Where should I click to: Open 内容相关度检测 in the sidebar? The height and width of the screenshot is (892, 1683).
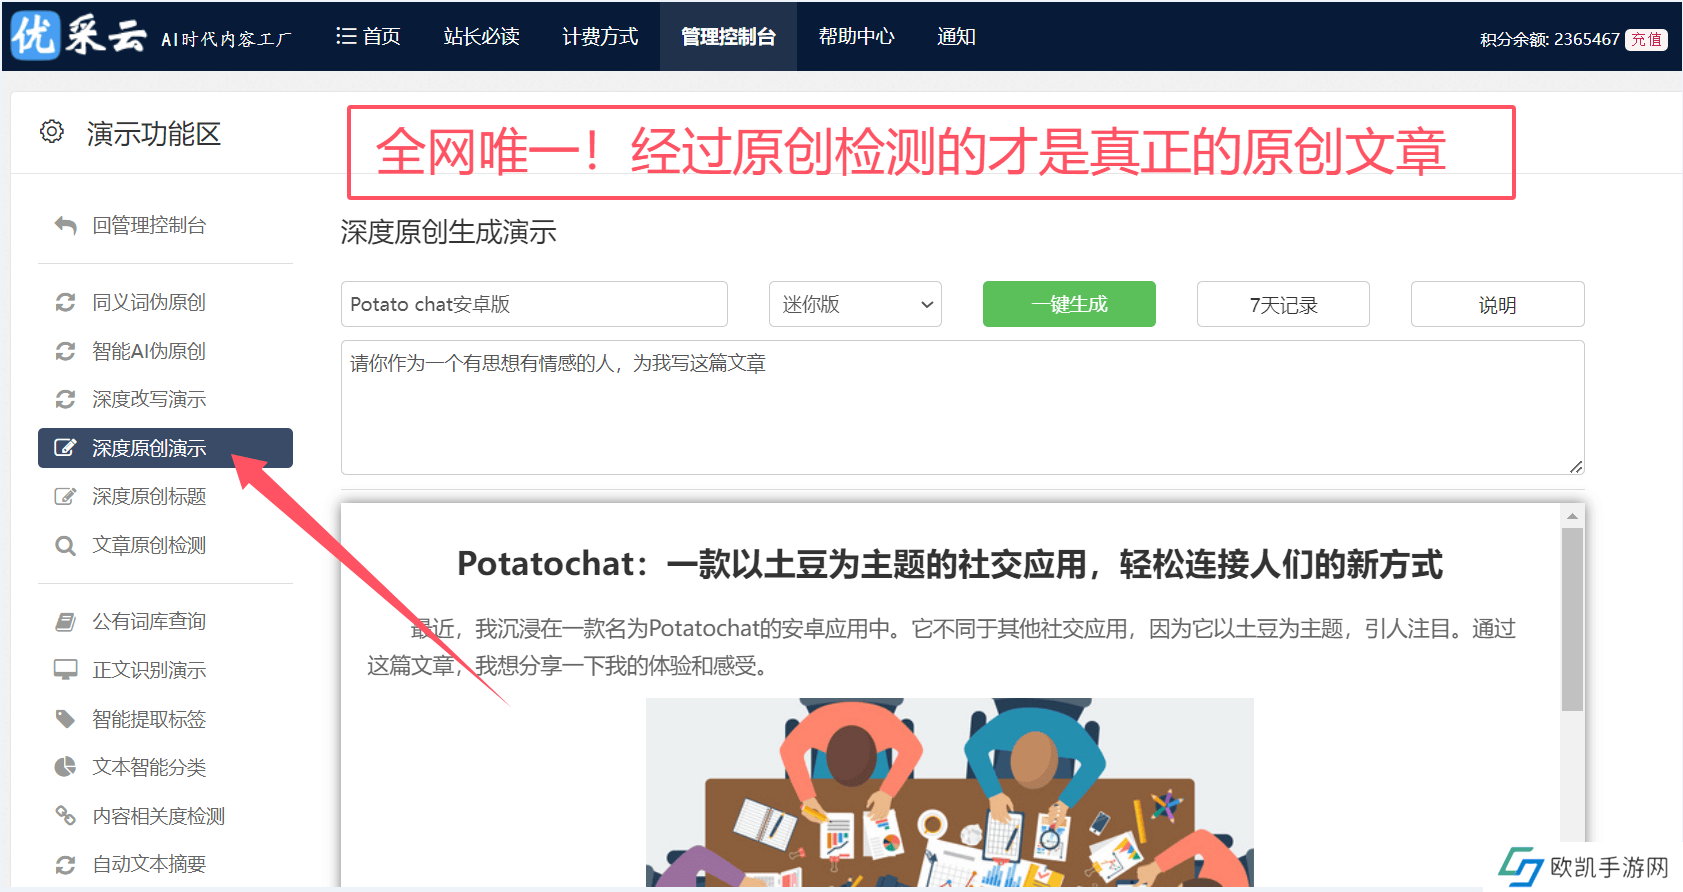click(x=158, y=816)
